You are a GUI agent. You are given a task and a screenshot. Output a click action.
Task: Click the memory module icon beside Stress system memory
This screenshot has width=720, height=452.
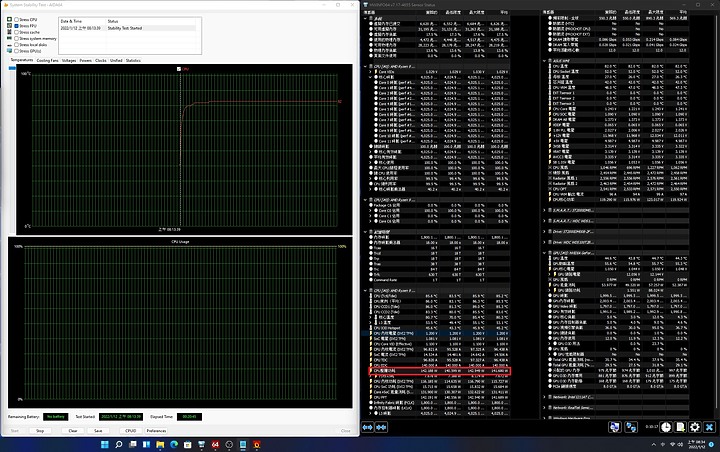(x=10, y=39)
